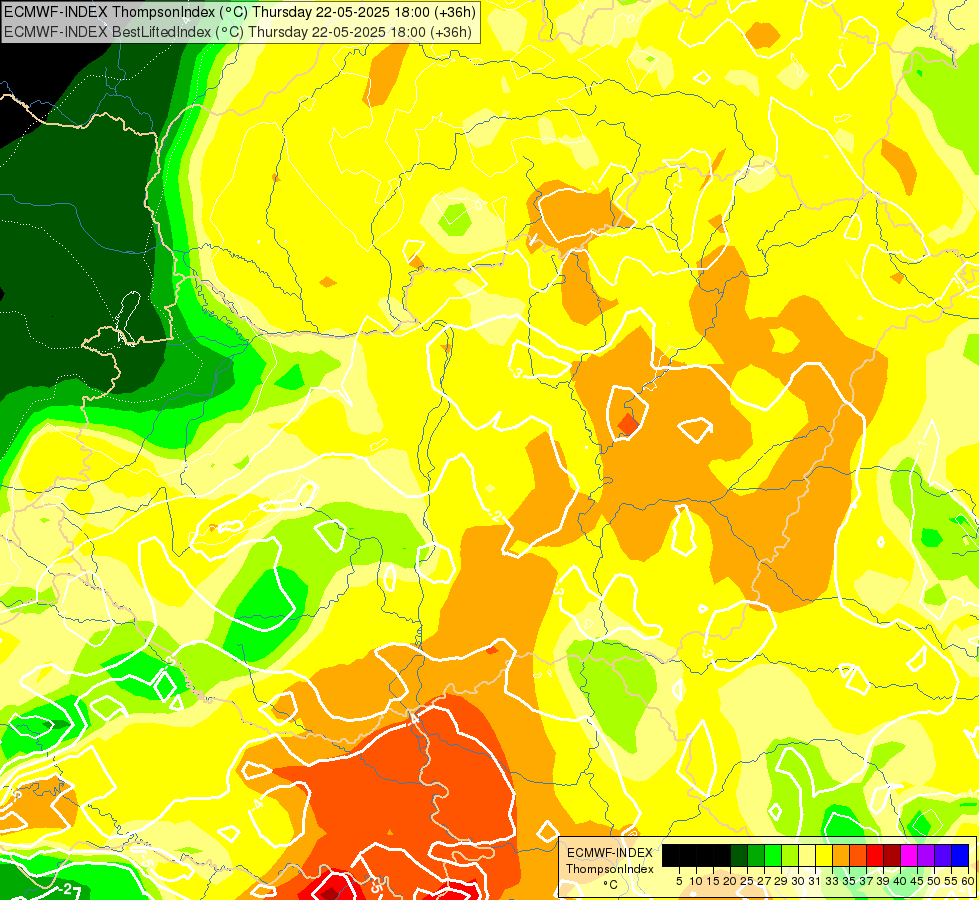This screenshot has height=900, width=979.
Task: Click the legend scale value 55
Action: (x=951, y=881)
